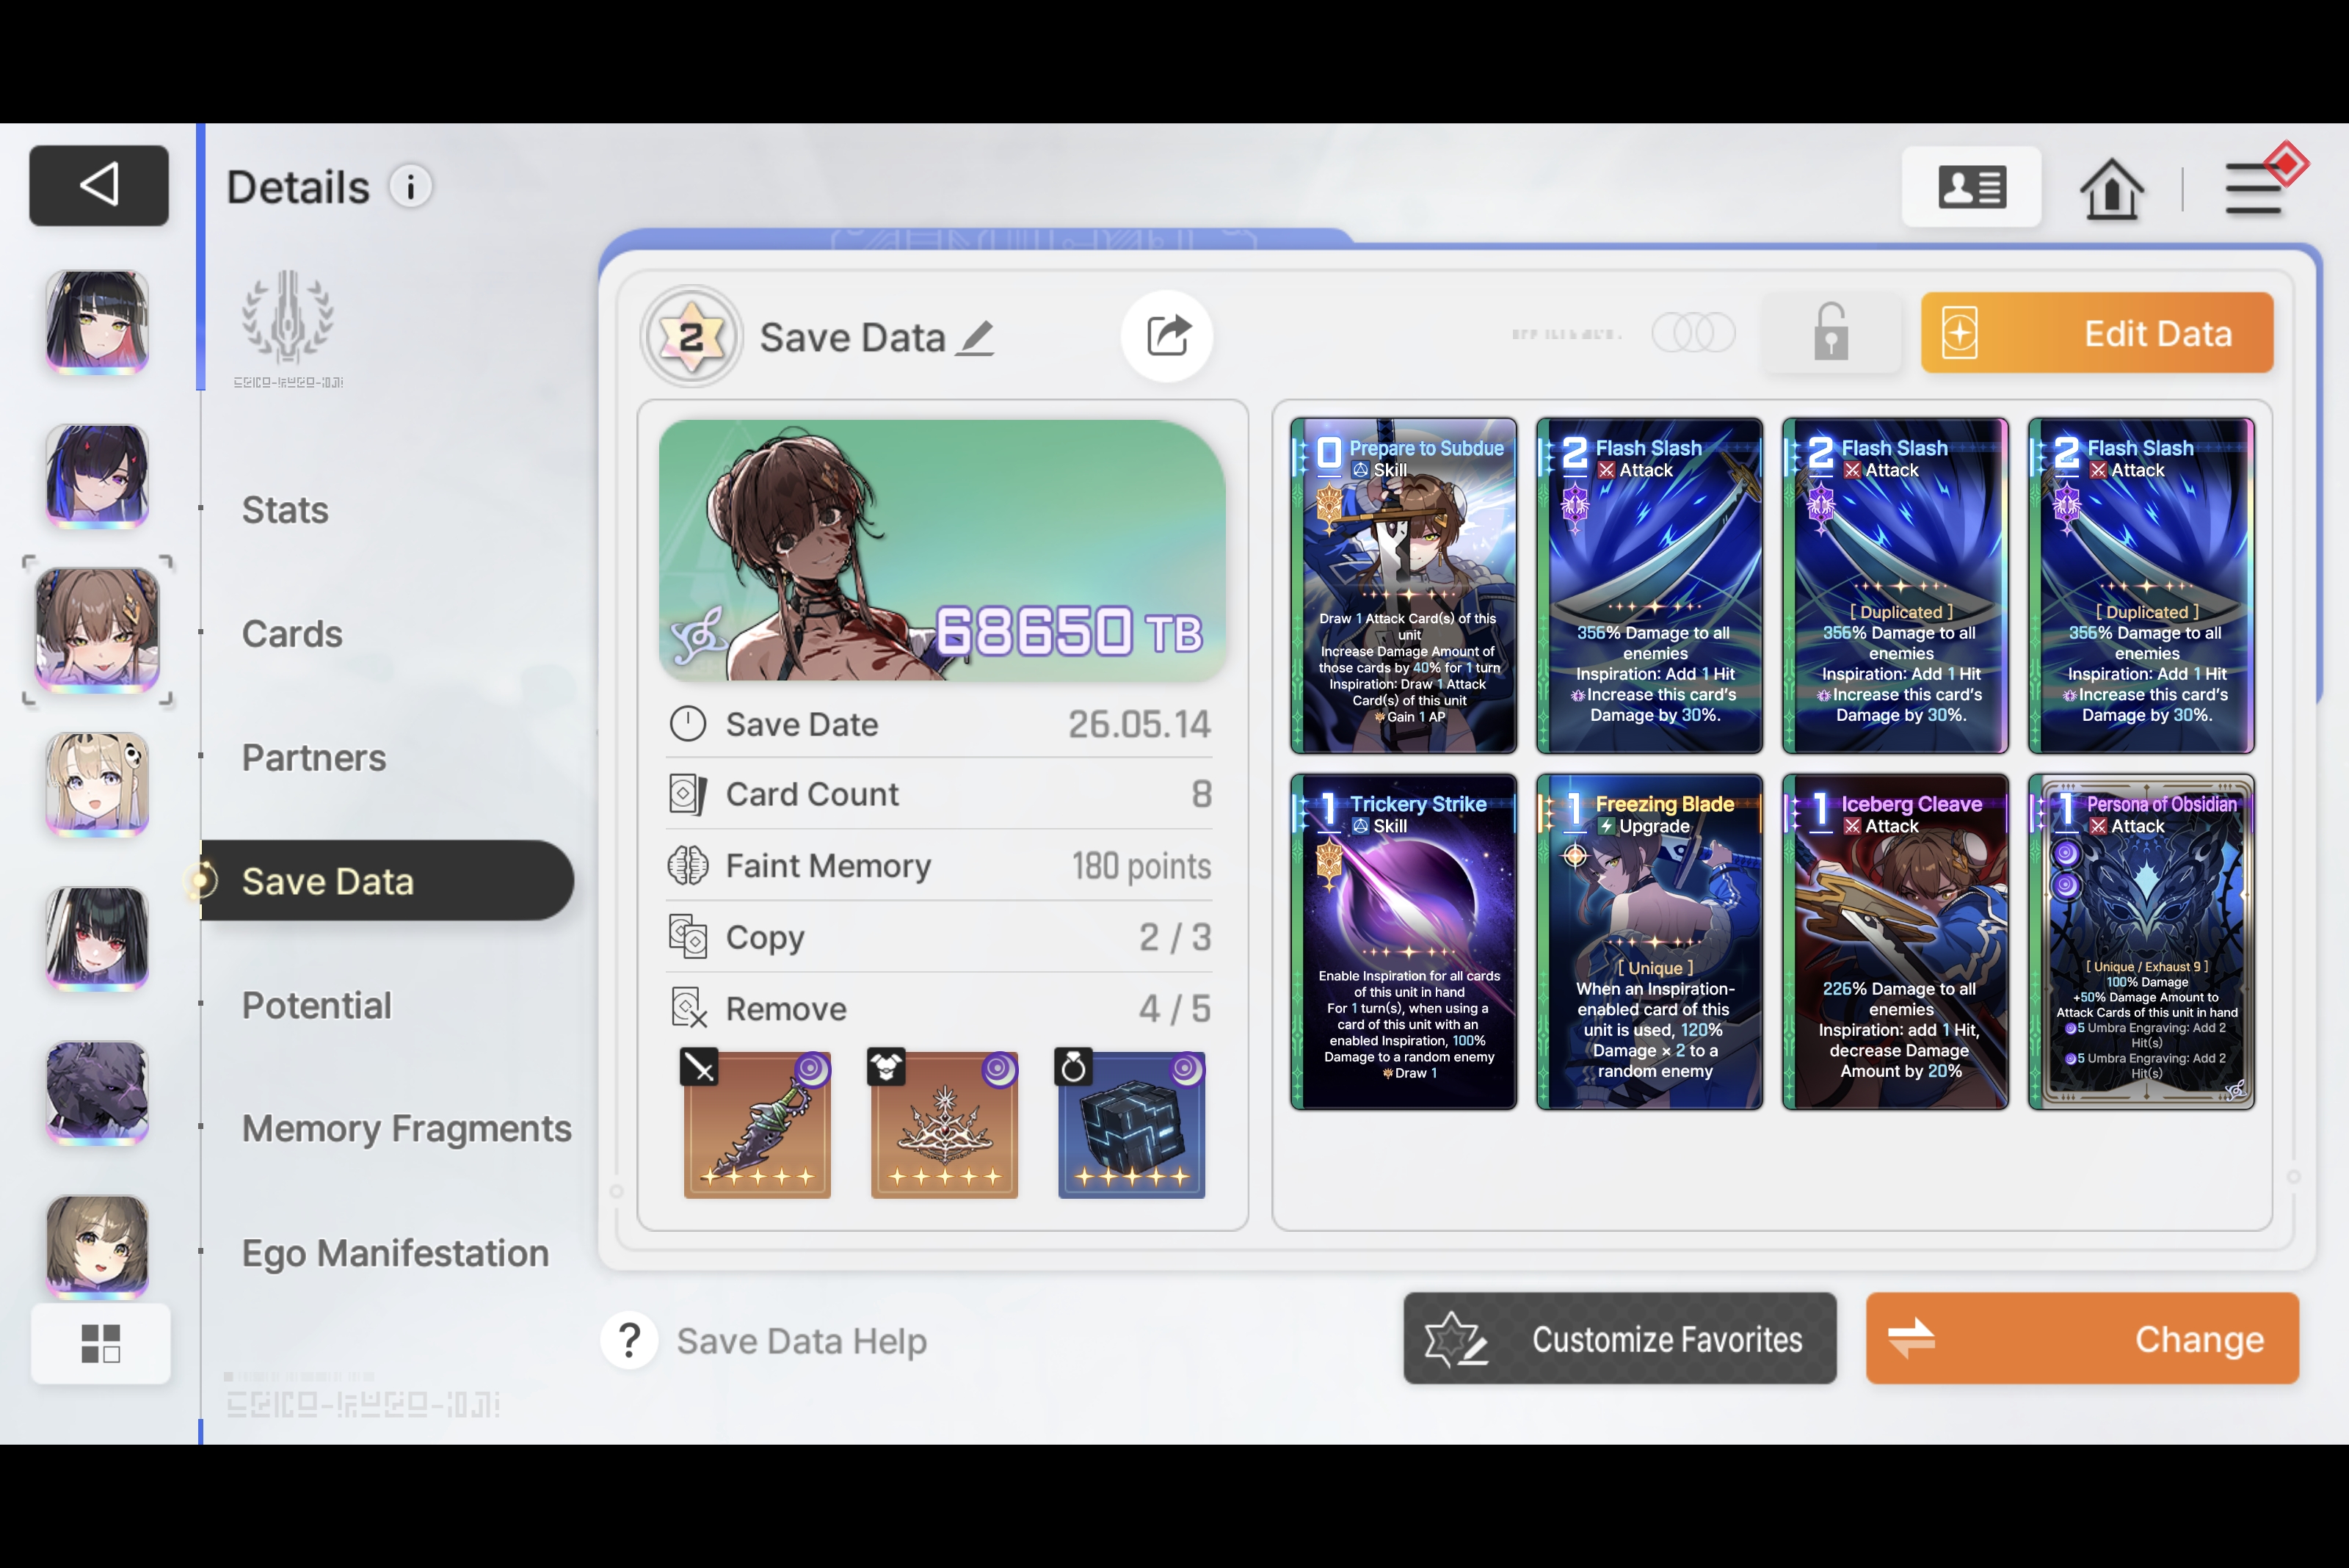The image size is (2349, 1568).
Task: Open the Persona of Obsidian card
Action: click(2141, 942)
